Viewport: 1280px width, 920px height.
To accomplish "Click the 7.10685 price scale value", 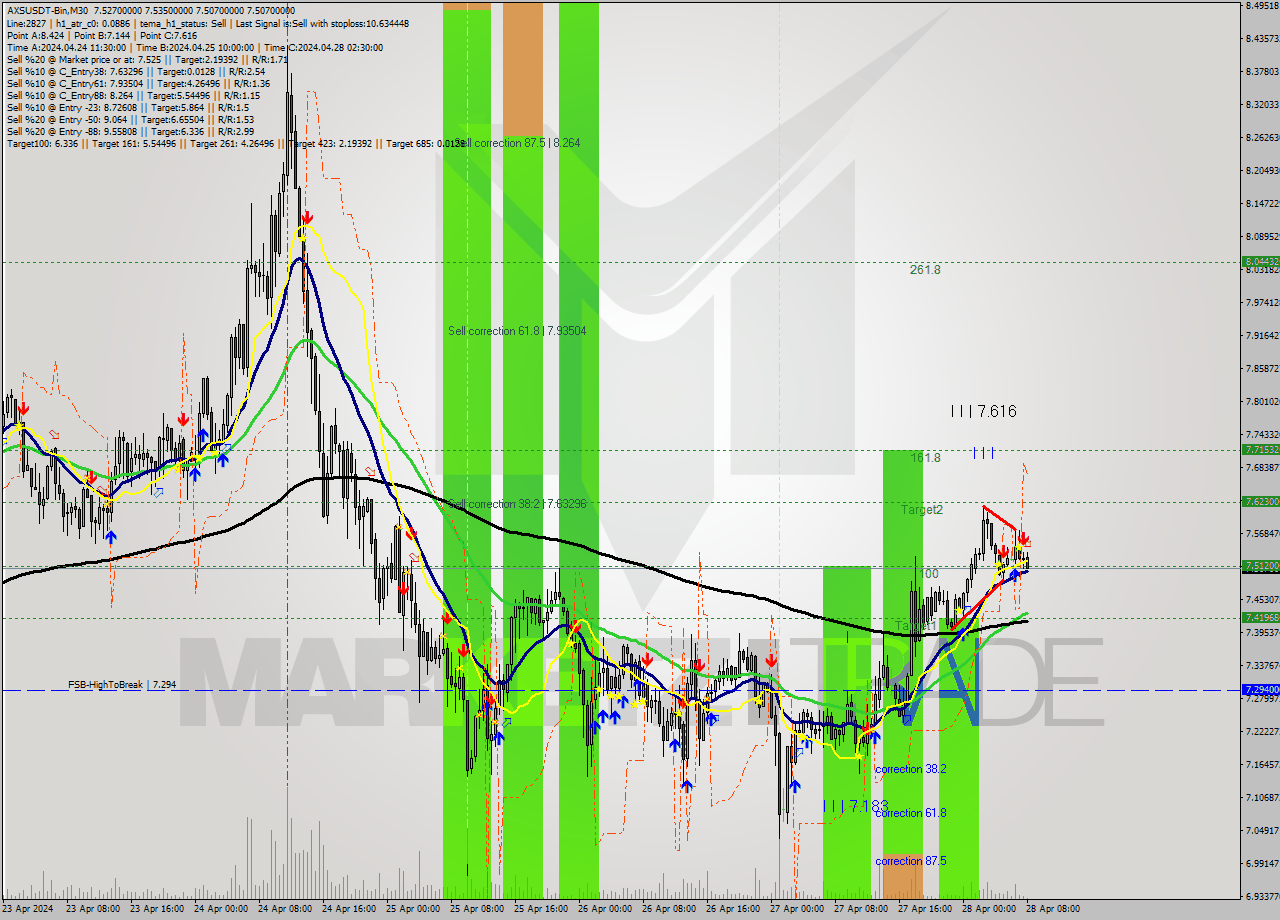I will coord(1262,797).
